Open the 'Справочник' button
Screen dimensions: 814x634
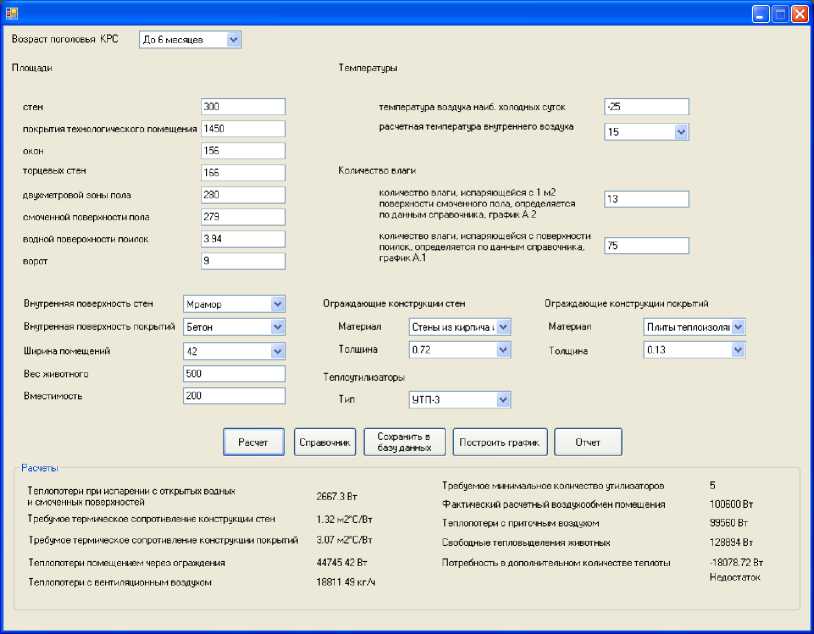(x=325, y=442)
